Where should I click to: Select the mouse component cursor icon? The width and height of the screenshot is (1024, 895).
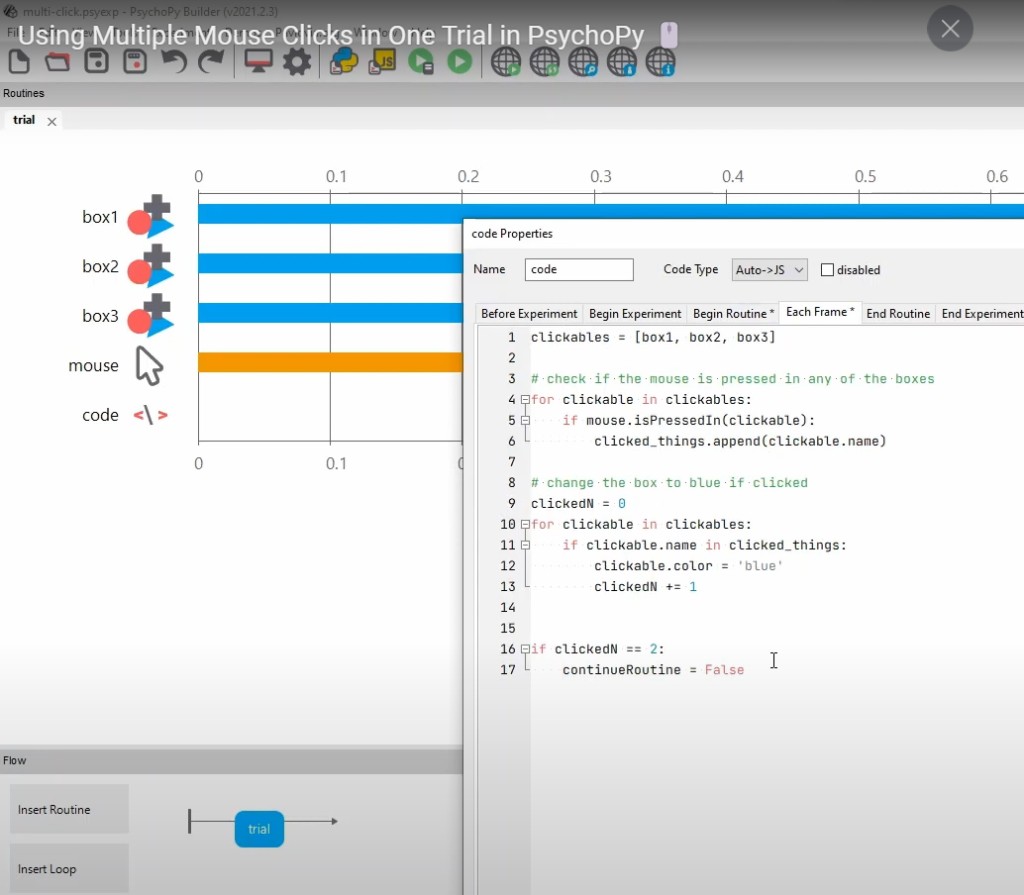[x=149, y=366]
